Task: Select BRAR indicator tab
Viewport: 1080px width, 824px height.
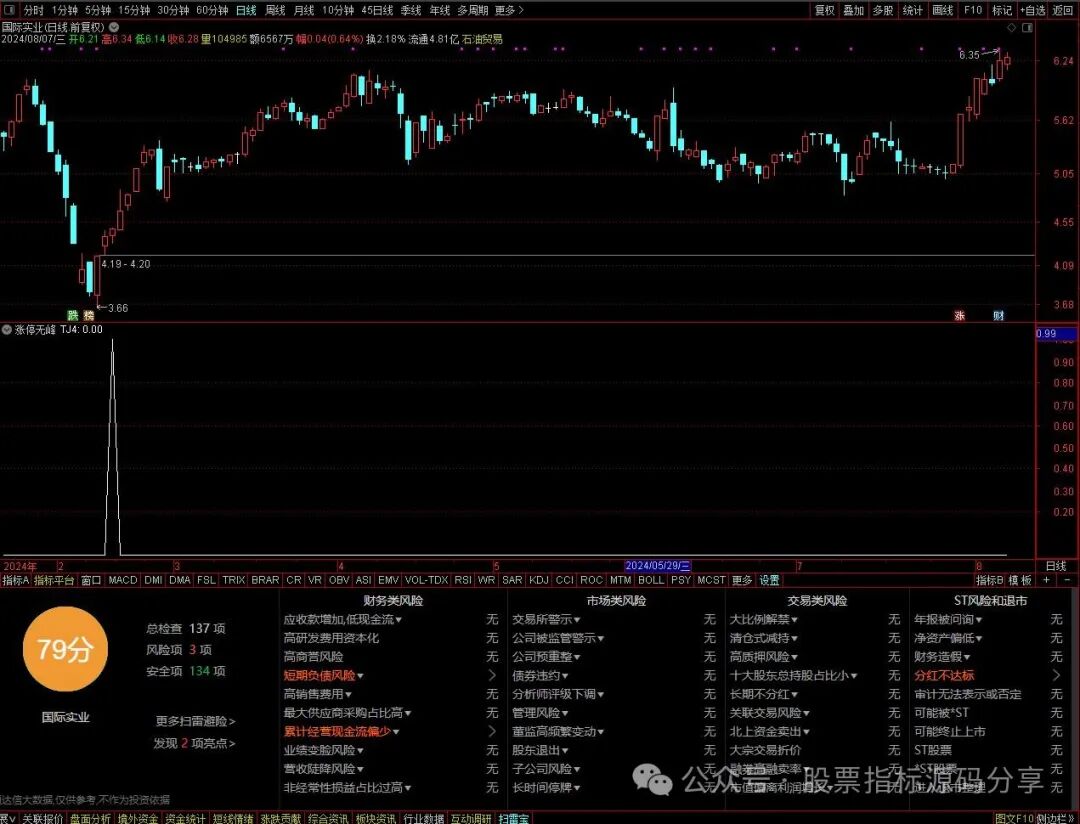Action: tap(265, 580)
